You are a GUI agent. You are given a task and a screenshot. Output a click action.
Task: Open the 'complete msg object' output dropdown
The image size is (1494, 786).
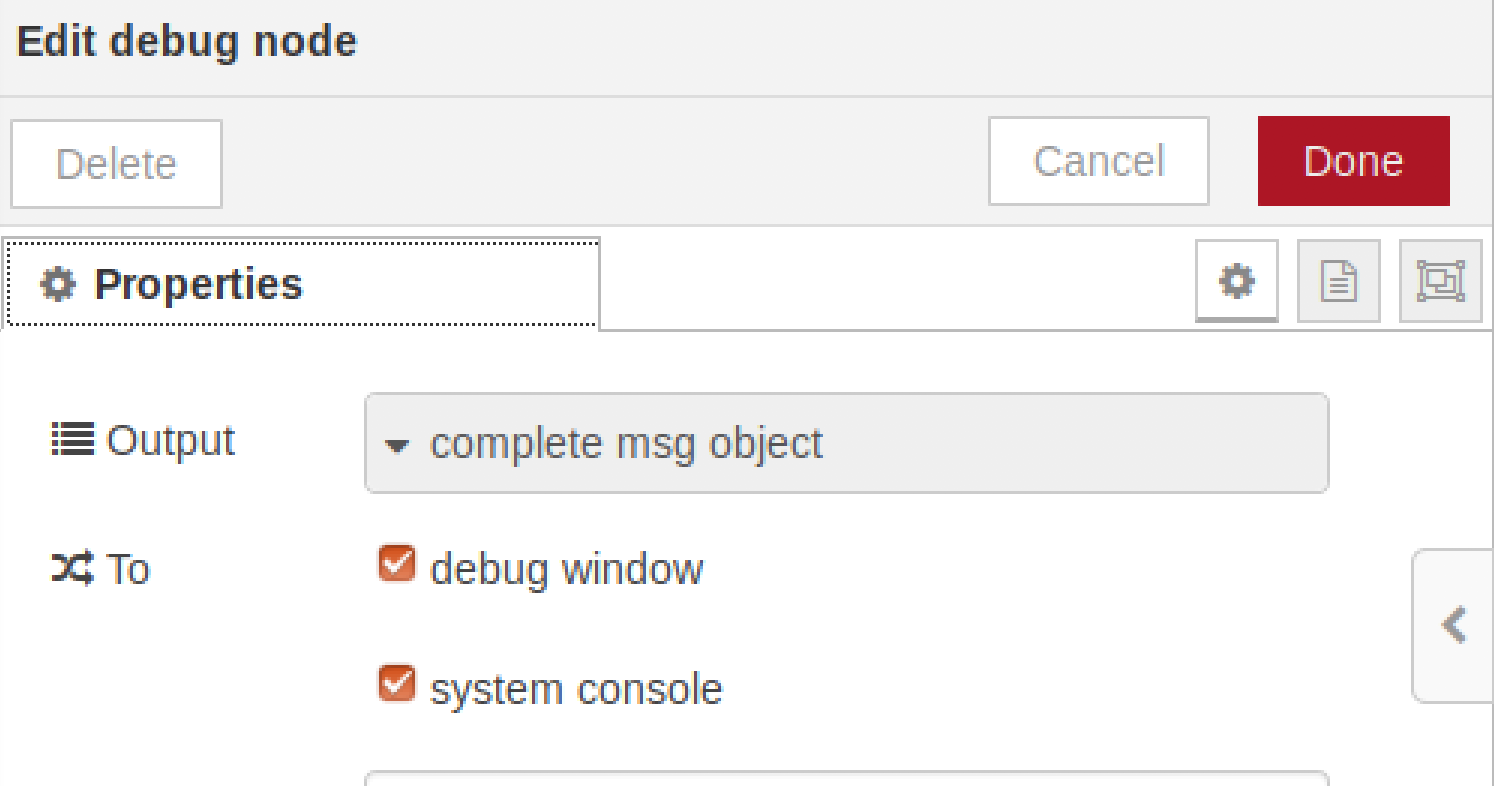click(846, 443)
